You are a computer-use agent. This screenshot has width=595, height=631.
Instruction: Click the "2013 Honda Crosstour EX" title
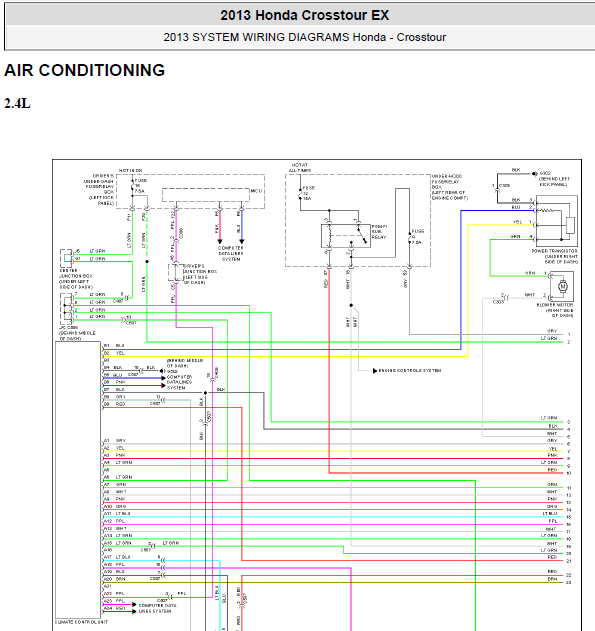coord(304,15)
